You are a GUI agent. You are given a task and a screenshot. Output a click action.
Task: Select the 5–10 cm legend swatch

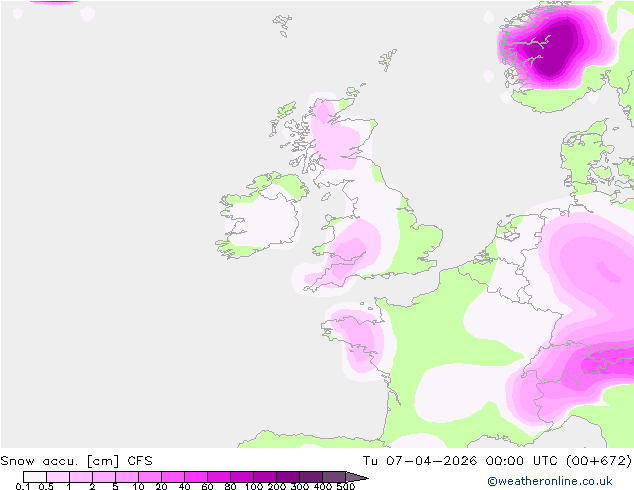click(127, 477)
